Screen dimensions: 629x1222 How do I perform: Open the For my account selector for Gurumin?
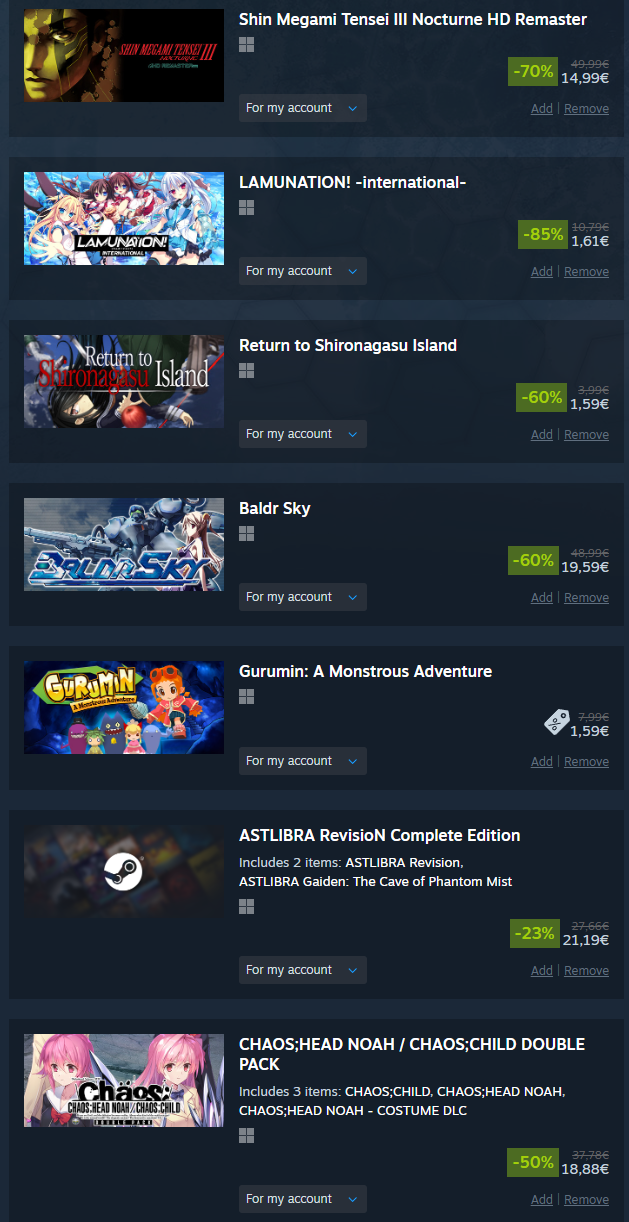[x=303, y=761]
